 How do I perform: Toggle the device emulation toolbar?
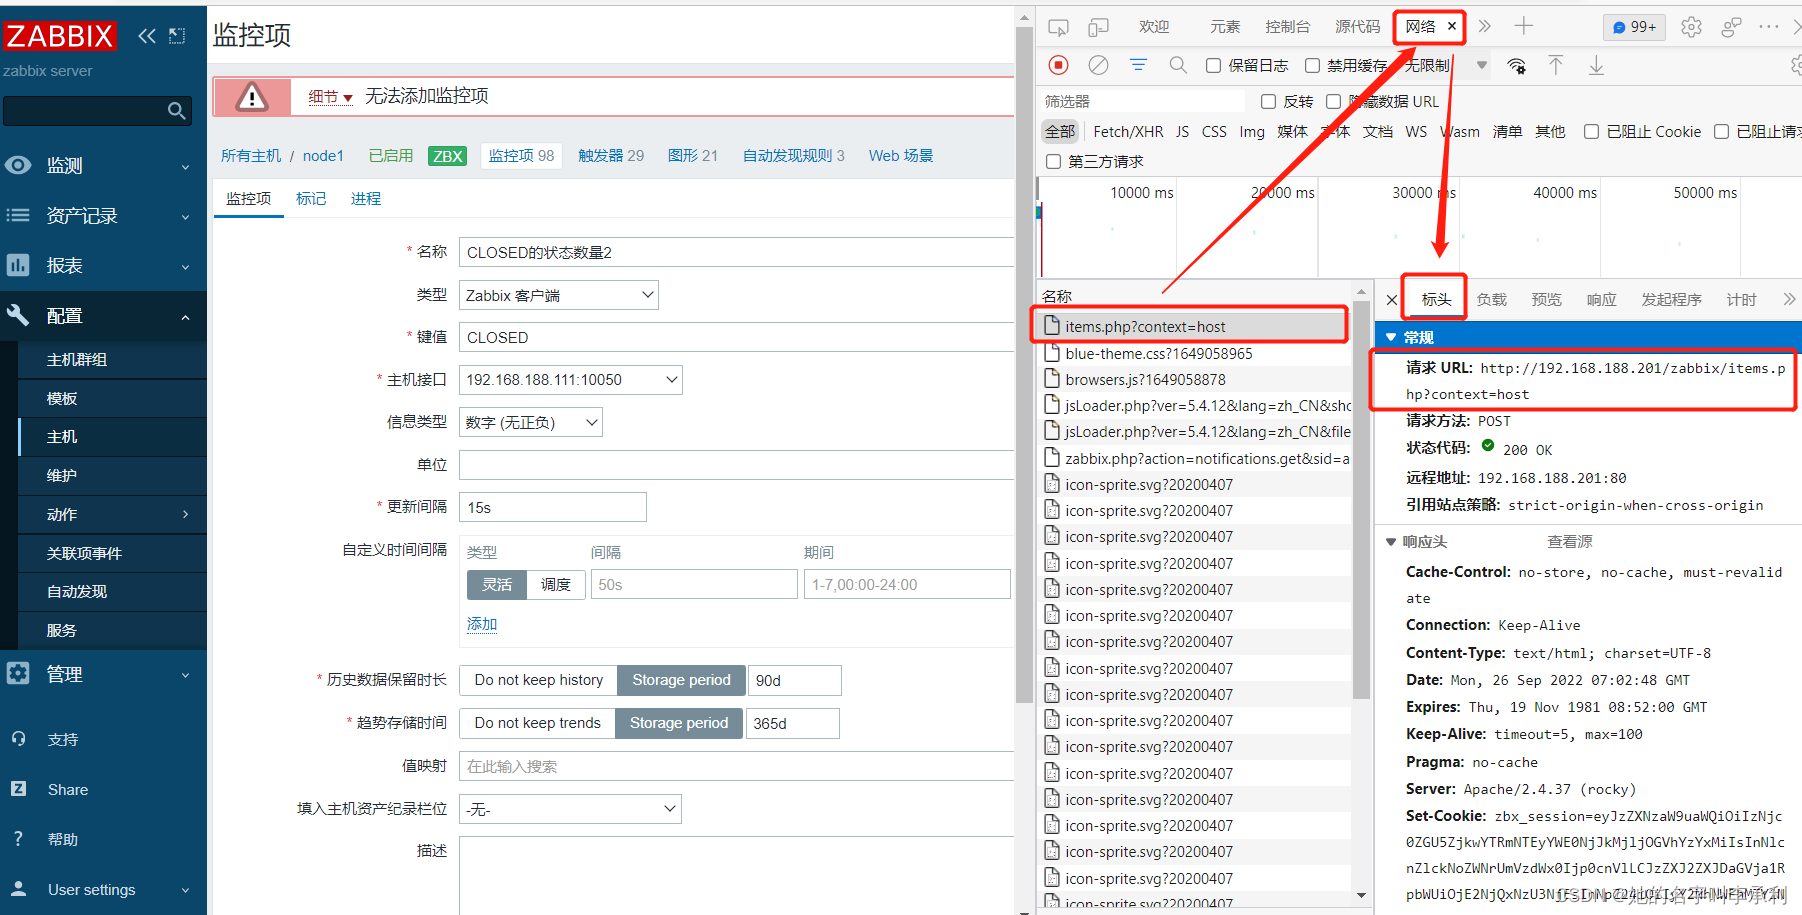click(x=1097, y=27)
